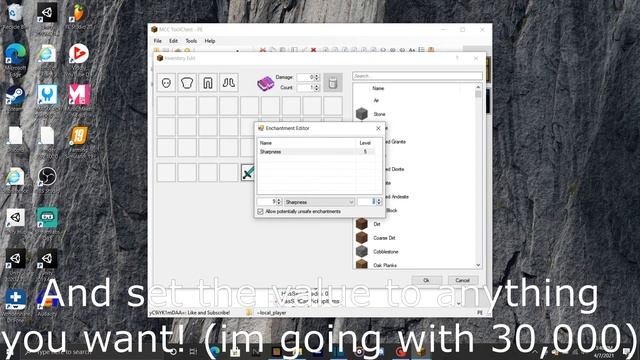Select the chestplate armor slot
Image resolution: width=640 pixels, height=360 pixels.
coord(187,83)
